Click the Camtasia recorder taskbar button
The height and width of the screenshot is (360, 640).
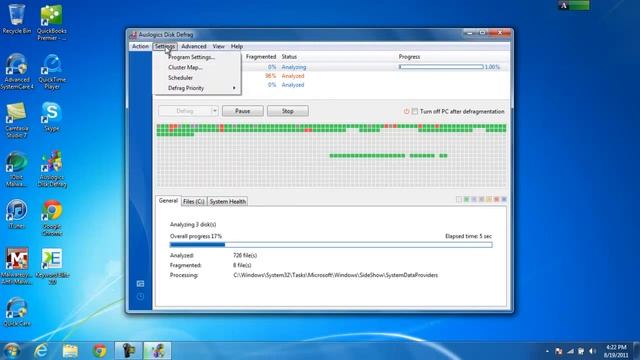(129, 351)
